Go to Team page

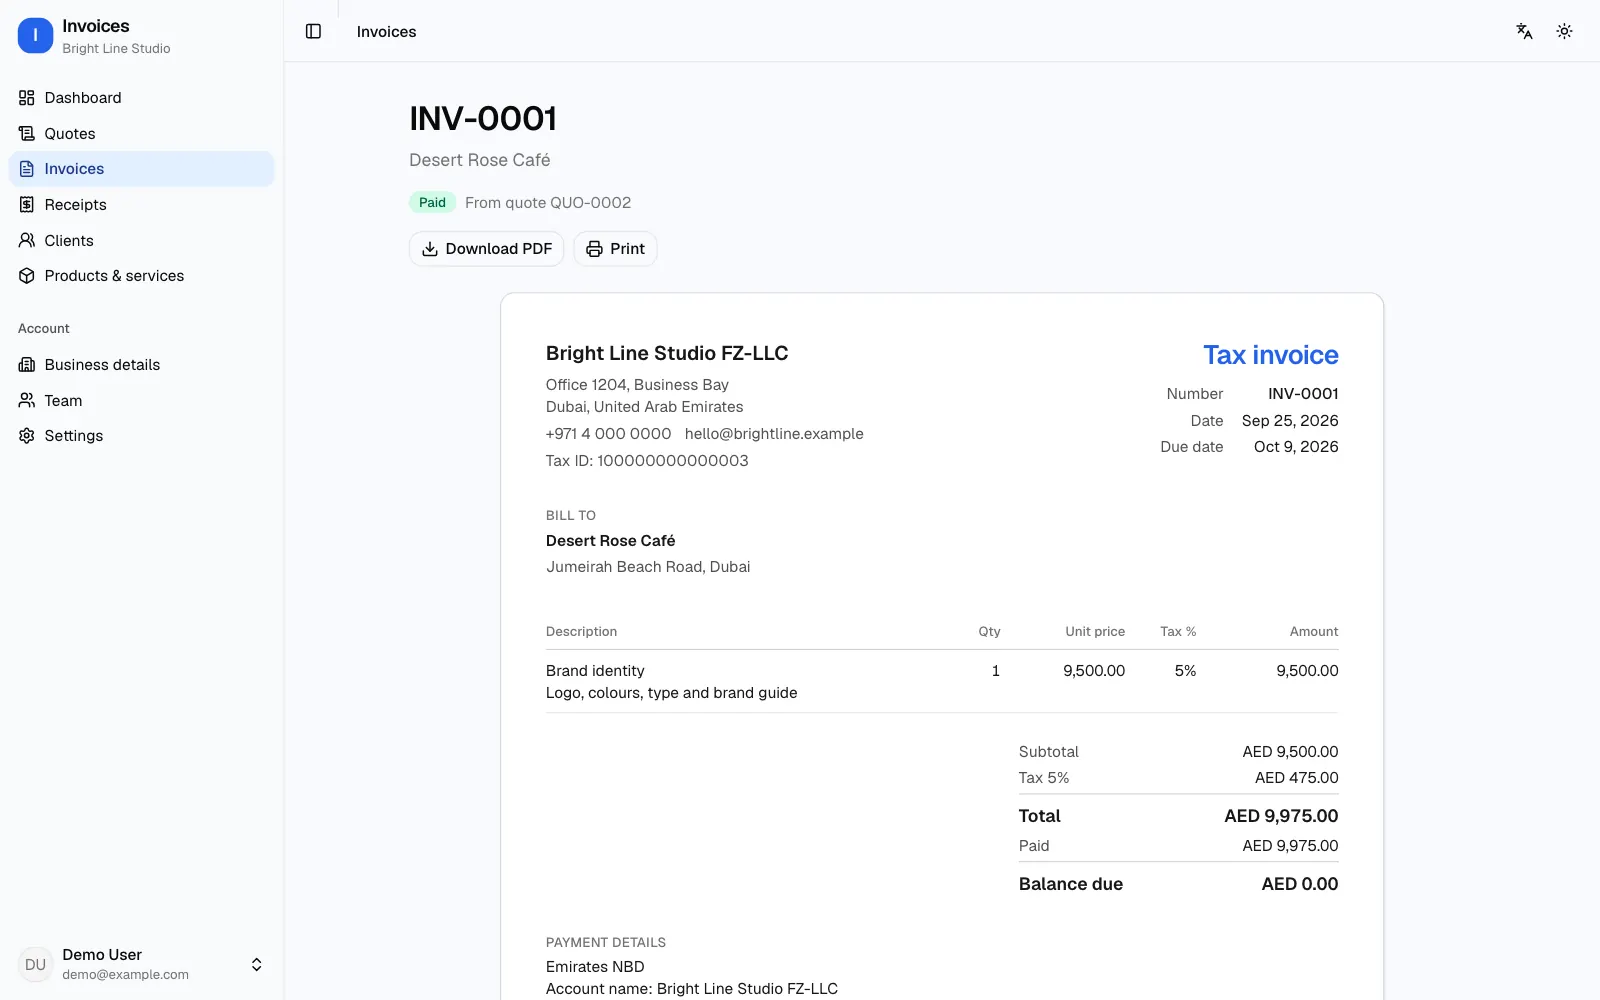coord(141,400)
